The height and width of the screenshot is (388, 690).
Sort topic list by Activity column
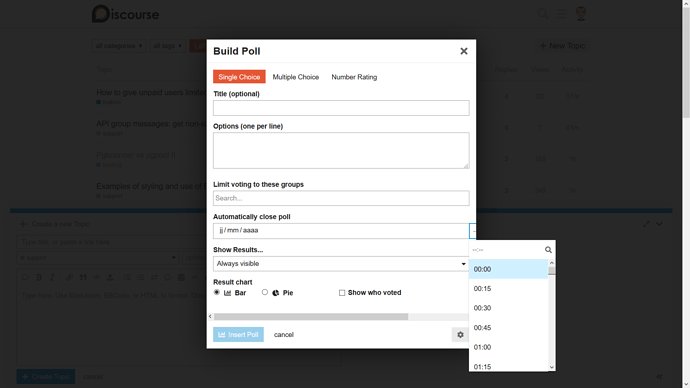(572, 70)
